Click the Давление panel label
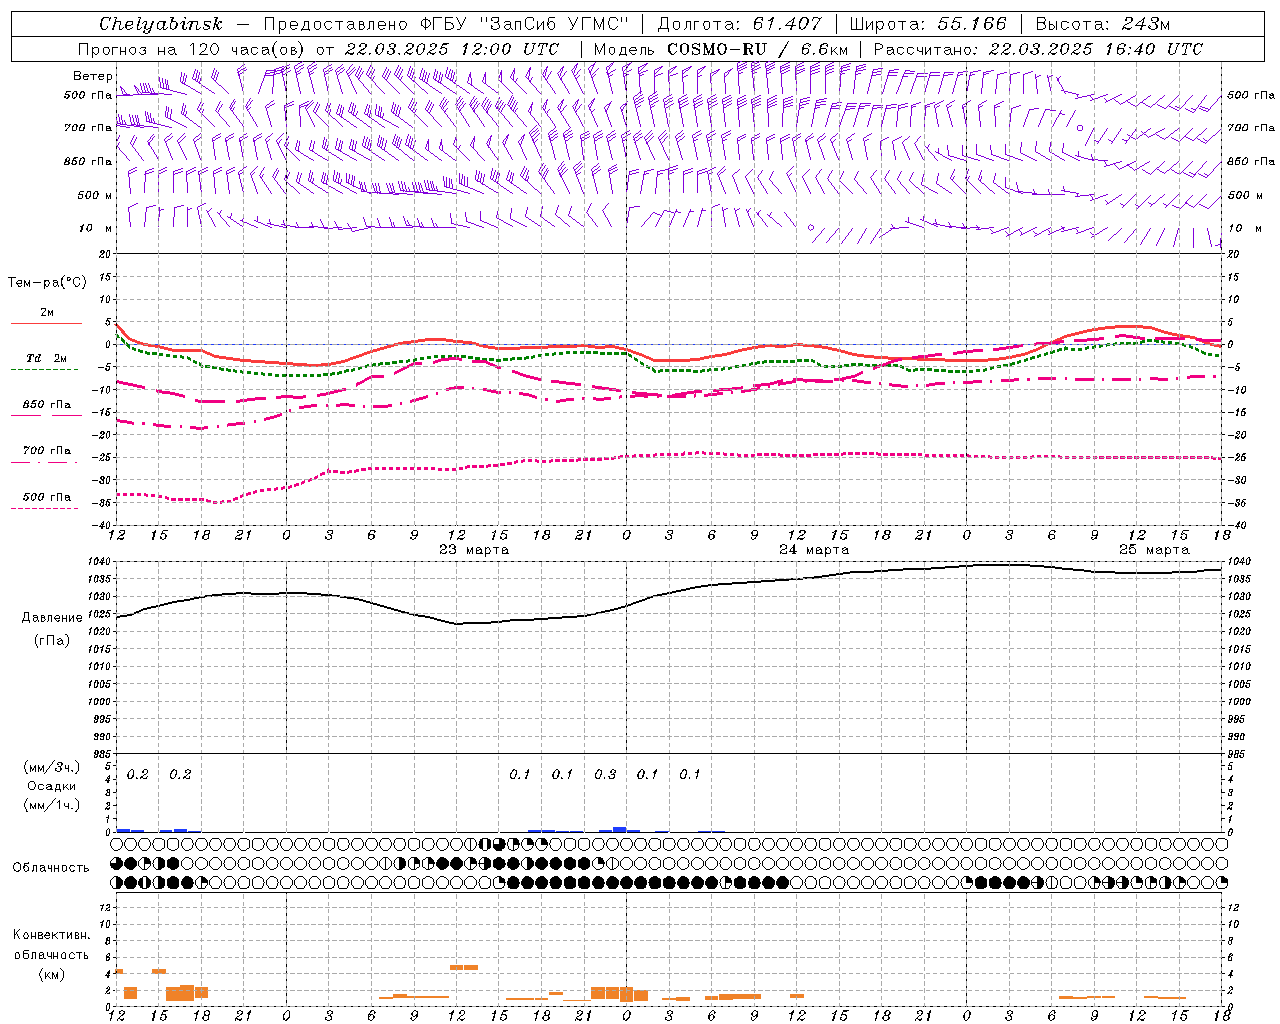The height and width of the screenshot is (1024, 1280). [52, 618]
